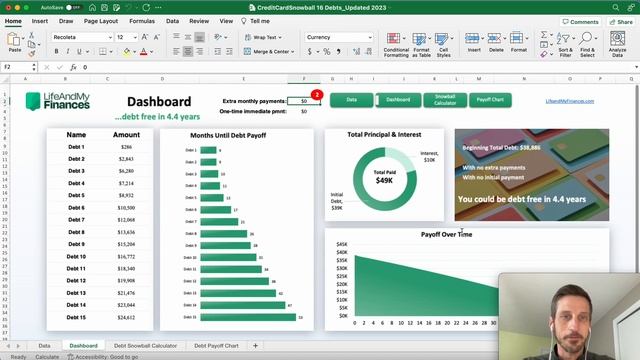Open the Insert ribbon tab

[40, 21]
